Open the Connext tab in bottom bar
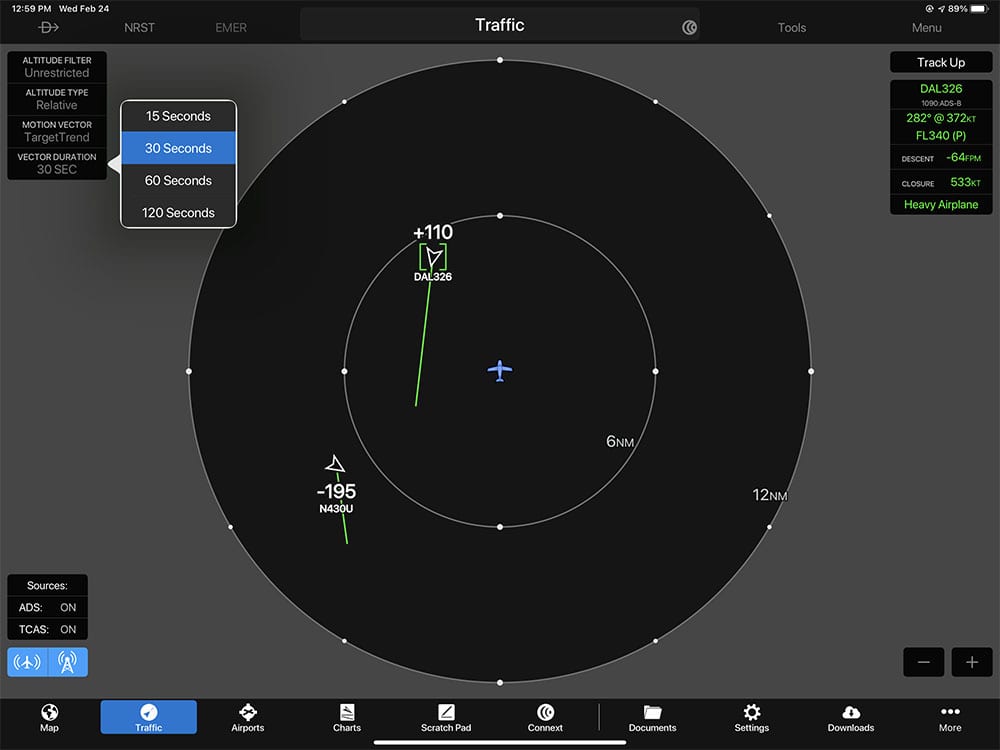The width and height of the screenshot is (1000, 750). 545,717
